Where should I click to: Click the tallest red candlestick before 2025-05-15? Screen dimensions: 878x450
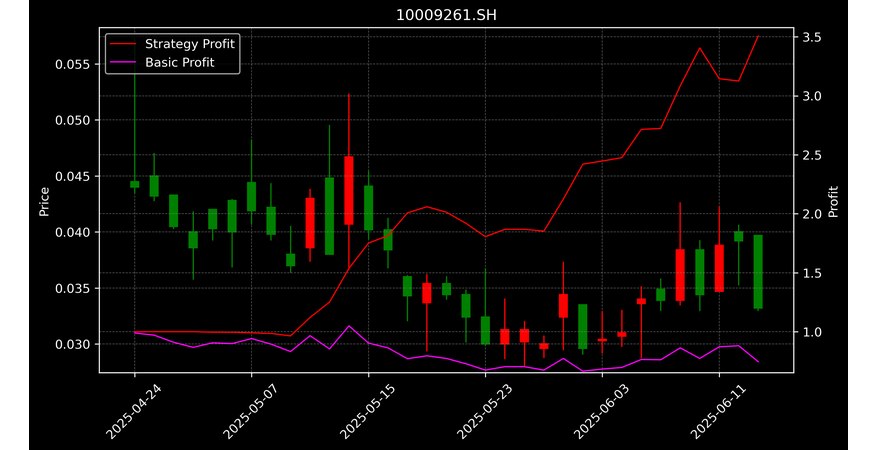(x=349, y=190)
